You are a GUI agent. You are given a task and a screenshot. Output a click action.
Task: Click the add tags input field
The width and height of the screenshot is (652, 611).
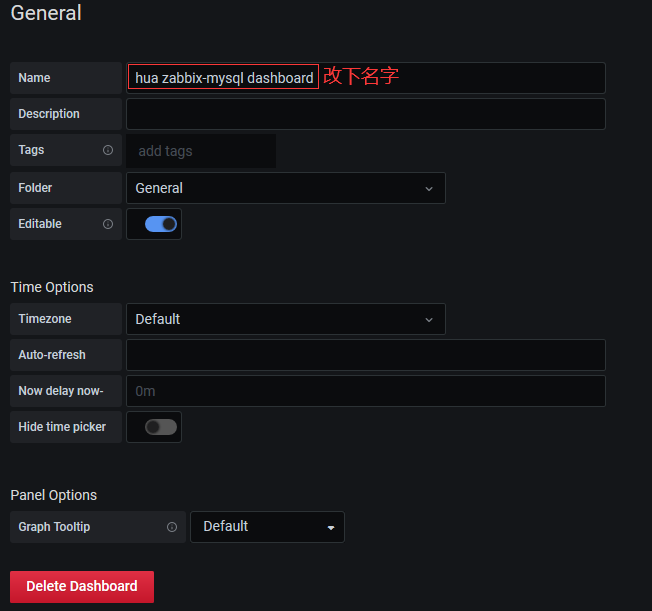[201, 151]
